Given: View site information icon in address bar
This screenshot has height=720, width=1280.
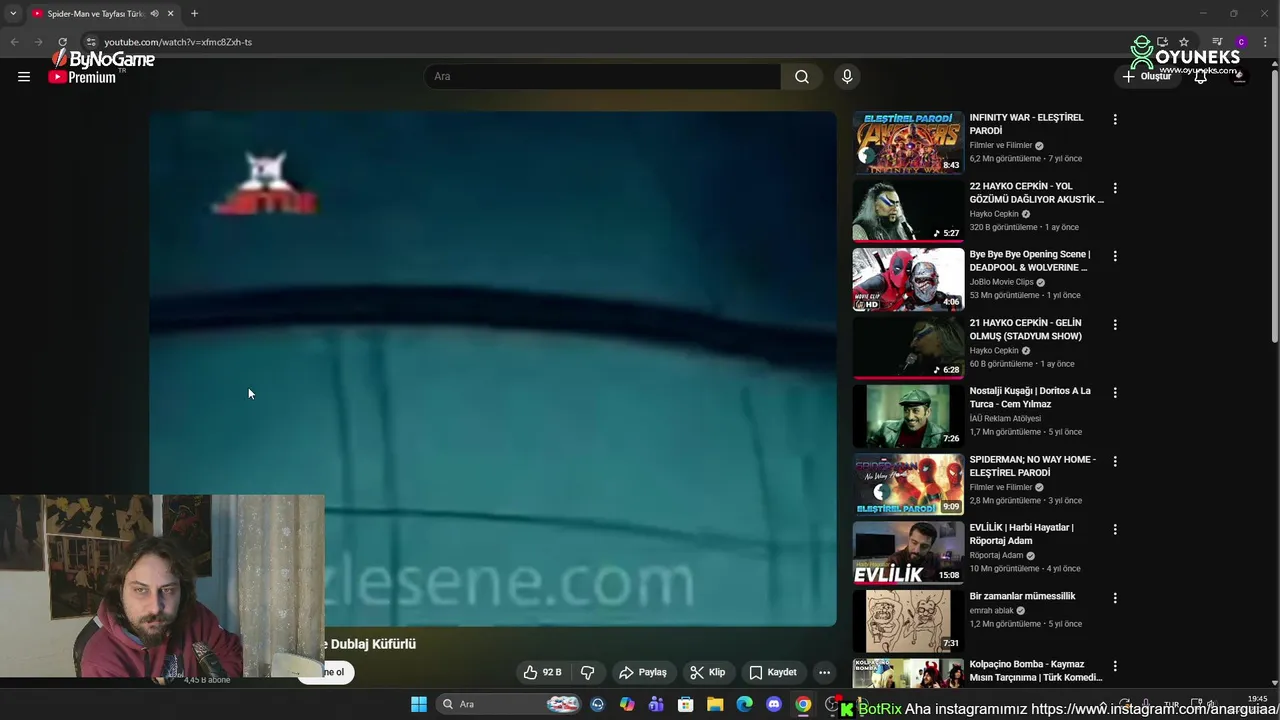Looking at the screenshot, I should (x=90, y=42).
